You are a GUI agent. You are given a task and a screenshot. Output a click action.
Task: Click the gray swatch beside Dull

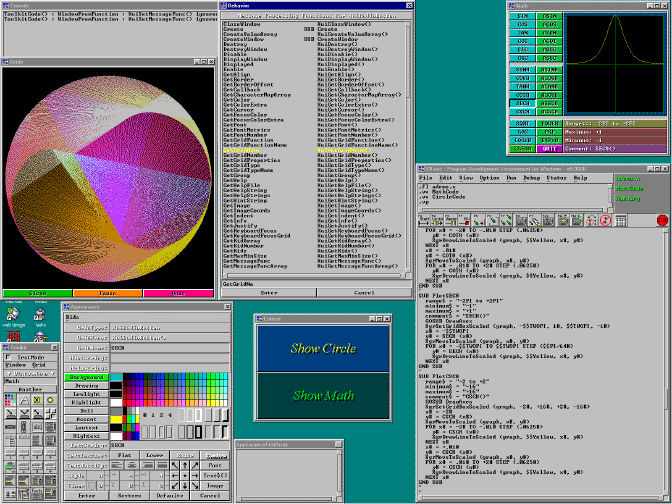click(x=116, y=411)
